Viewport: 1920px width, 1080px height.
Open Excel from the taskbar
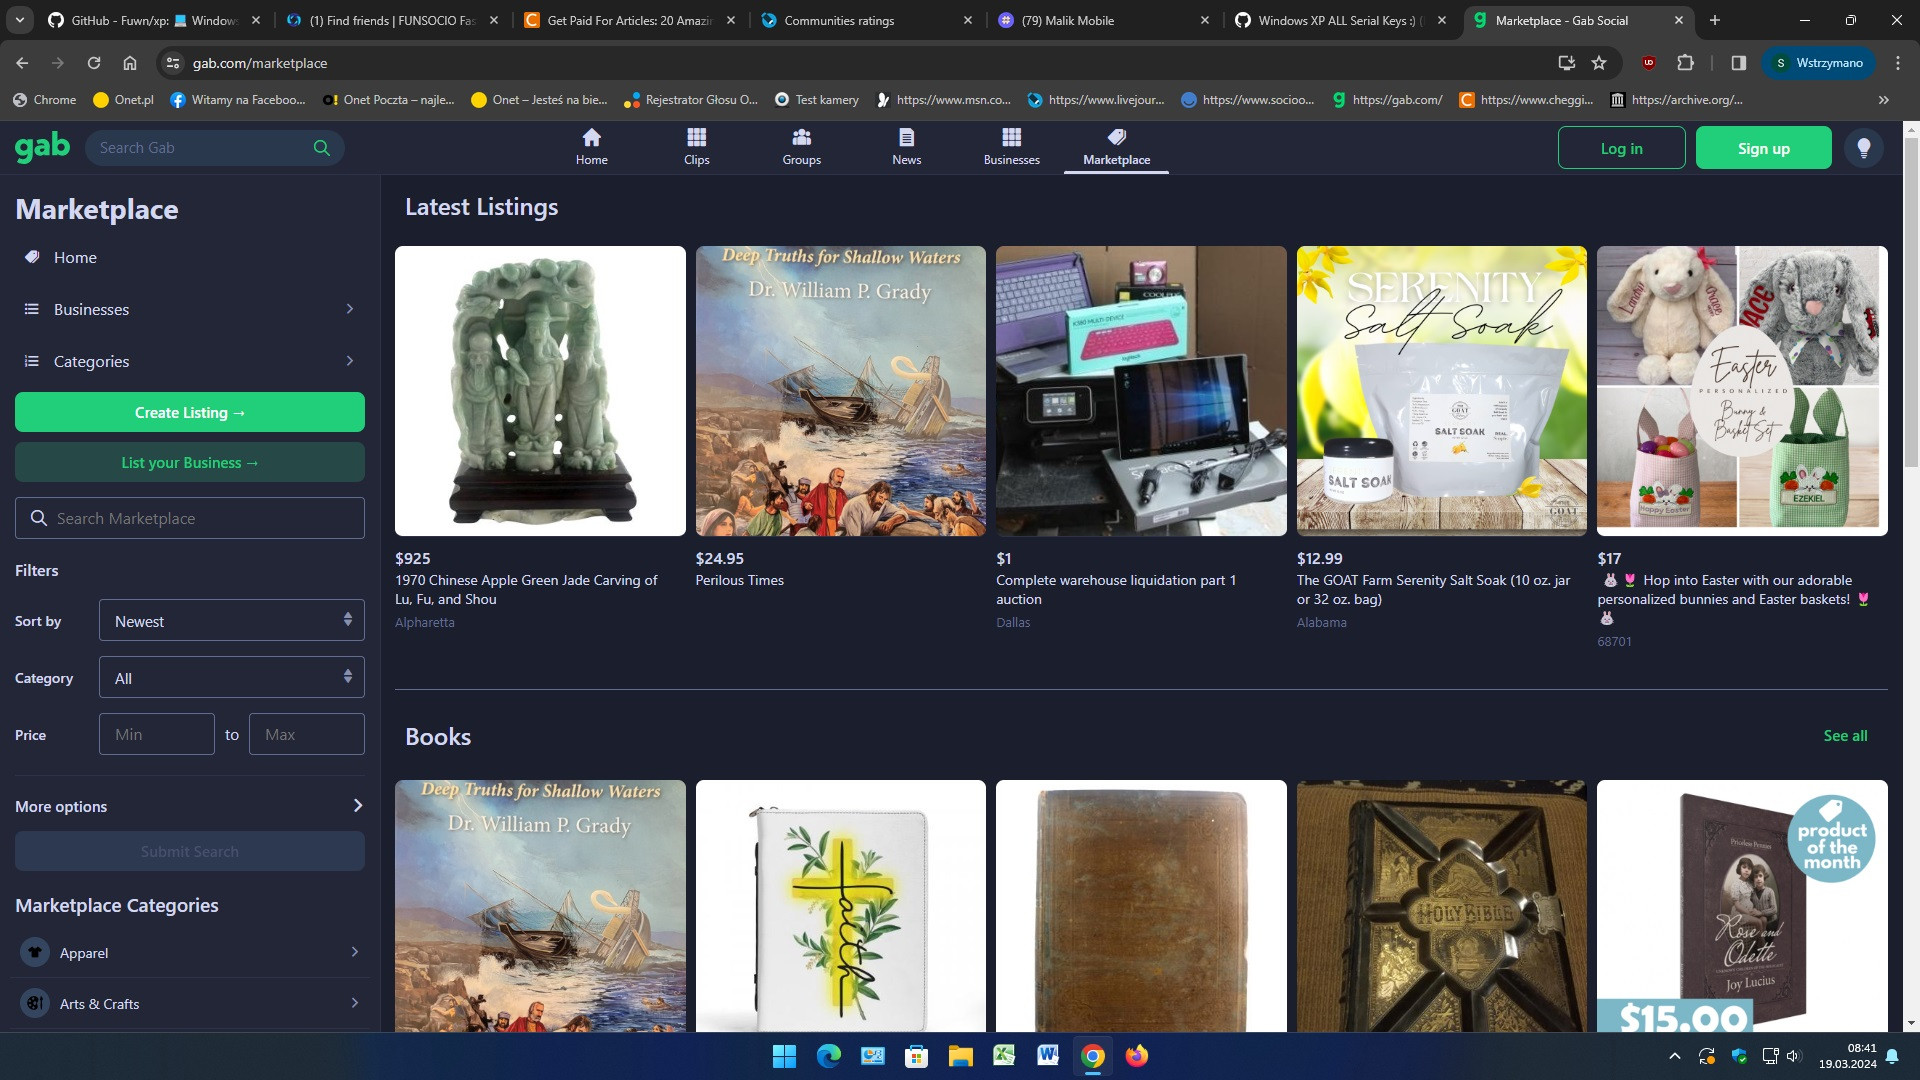coord(1004,1056)
